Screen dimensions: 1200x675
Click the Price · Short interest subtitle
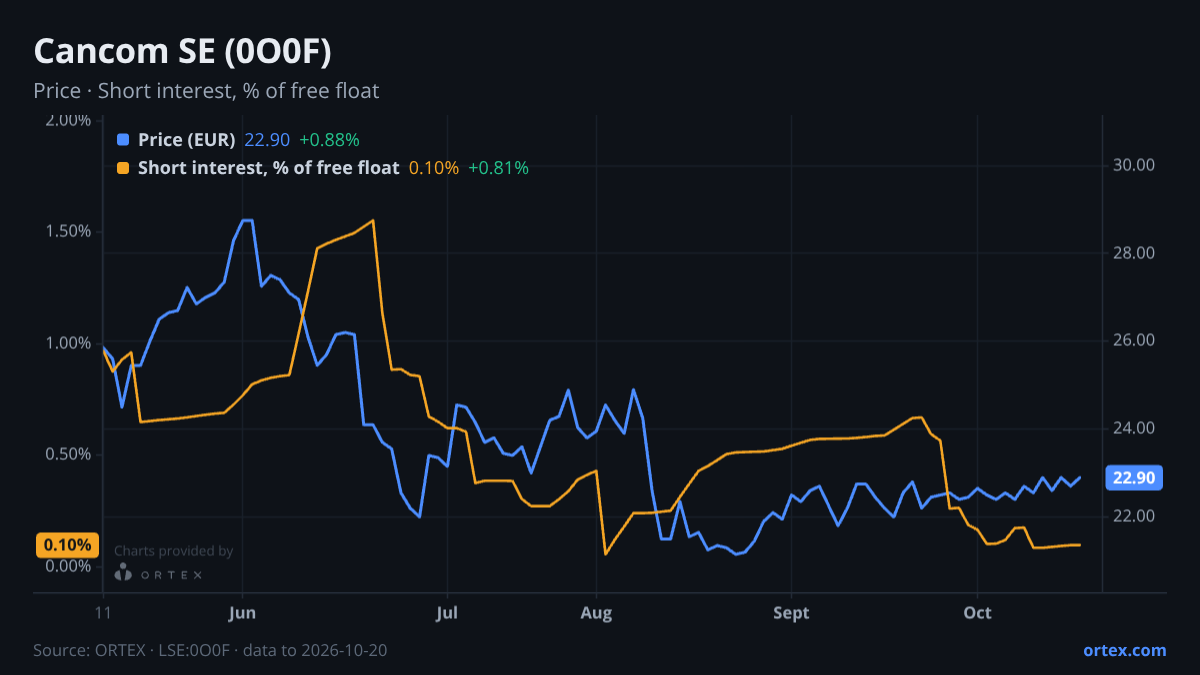pos(206,91)
